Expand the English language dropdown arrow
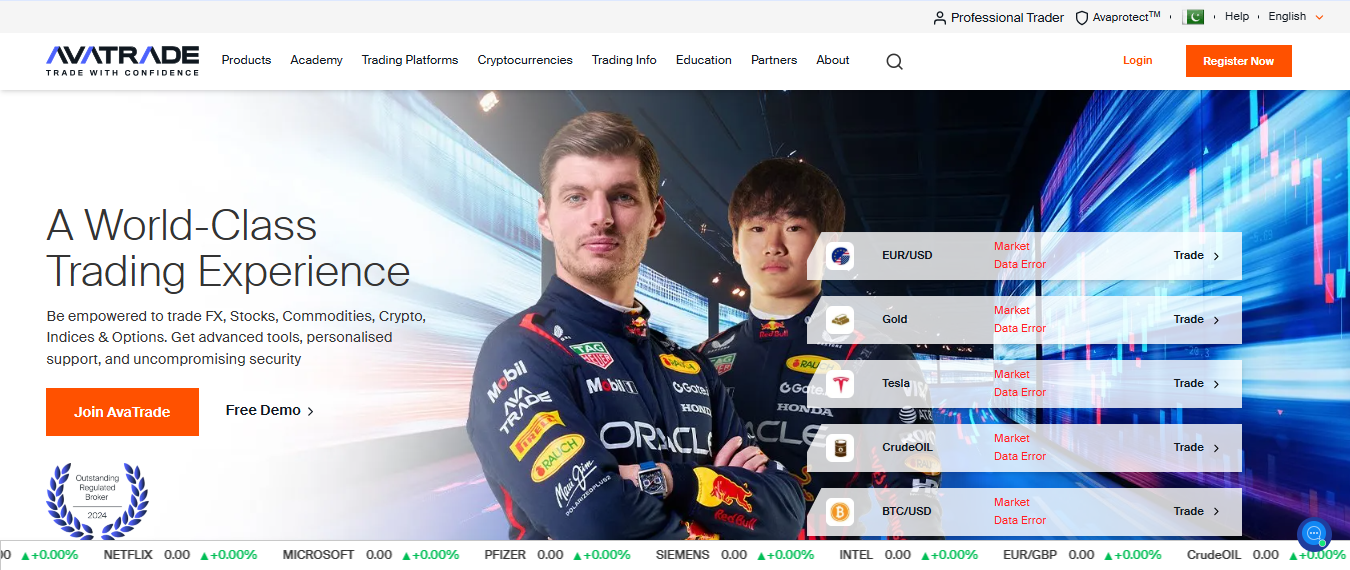 point(1319,18)
